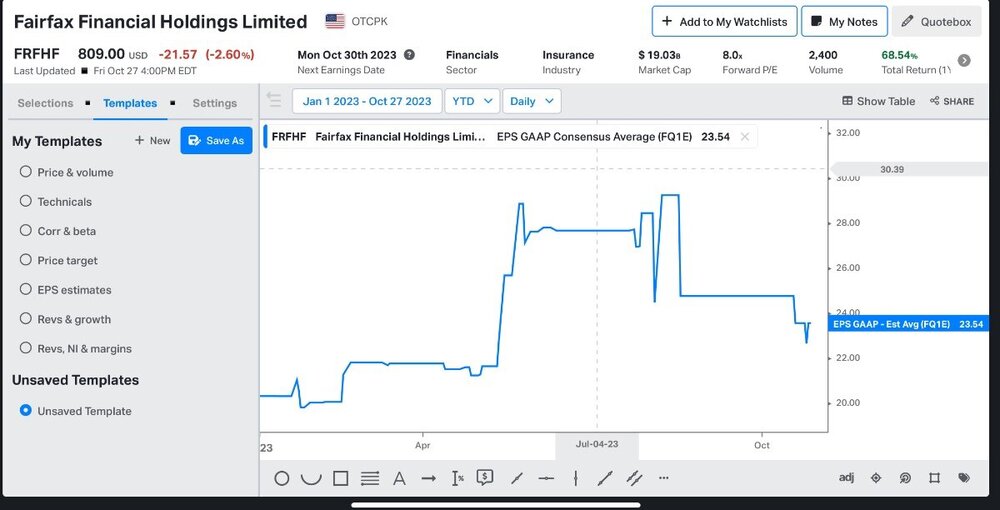1000x510 pixels.
Task: Select Corr & beta template
Action: (58, 231)
